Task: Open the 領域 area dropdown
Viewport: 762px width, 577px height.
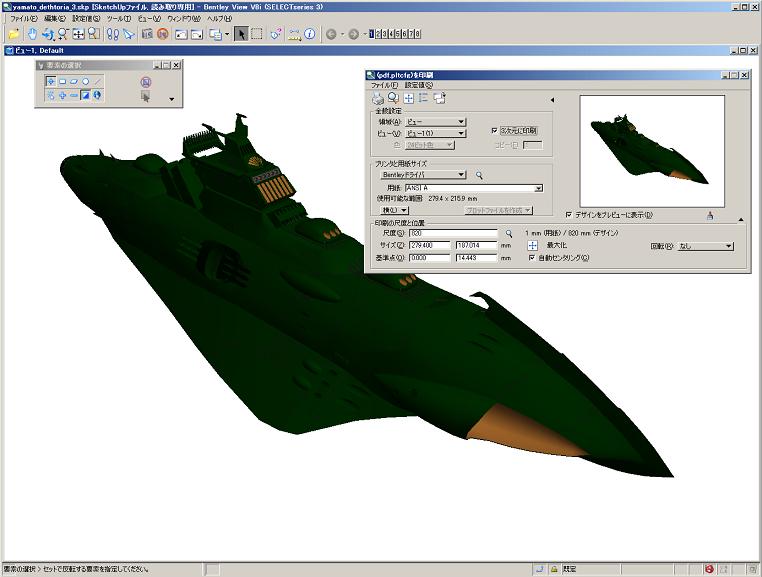Action: coord(435,122)
